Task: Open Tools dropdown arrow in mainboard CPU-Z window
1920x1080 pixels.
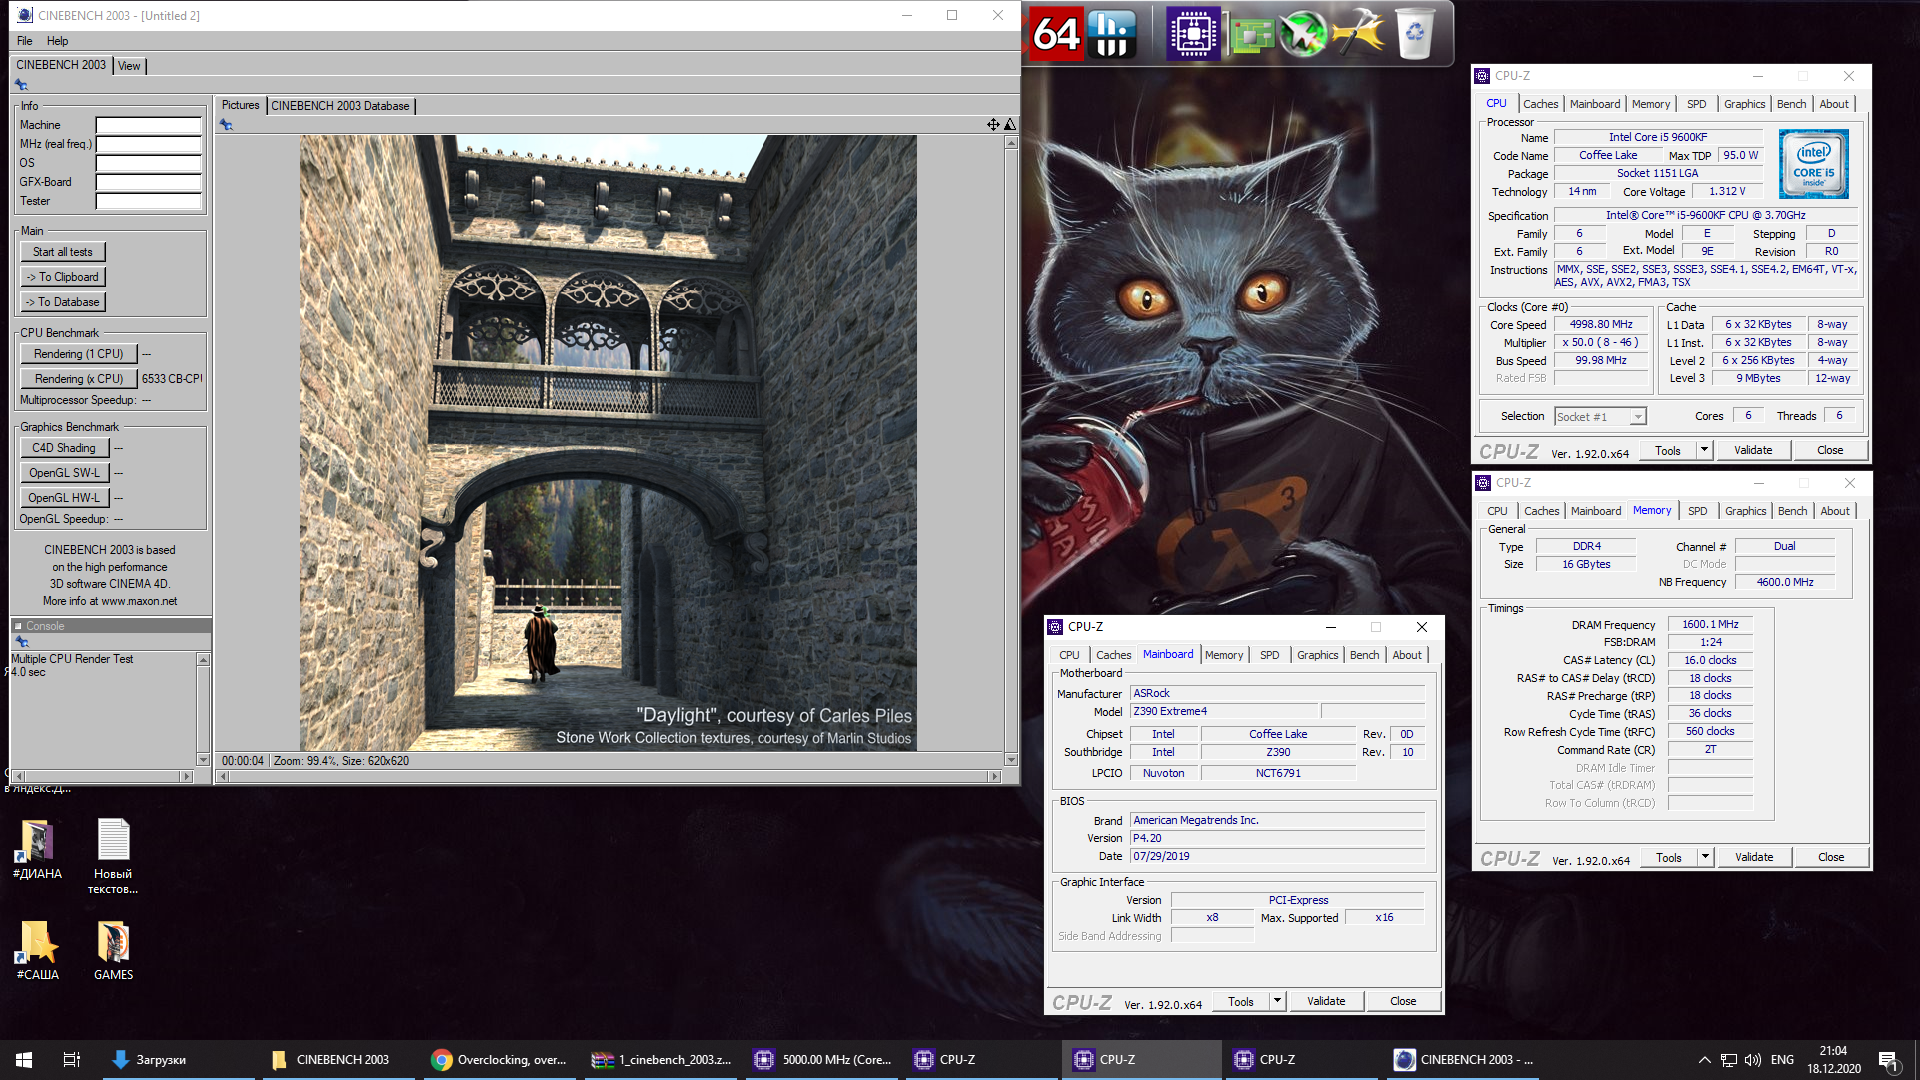Action: coord(1277,1001)
